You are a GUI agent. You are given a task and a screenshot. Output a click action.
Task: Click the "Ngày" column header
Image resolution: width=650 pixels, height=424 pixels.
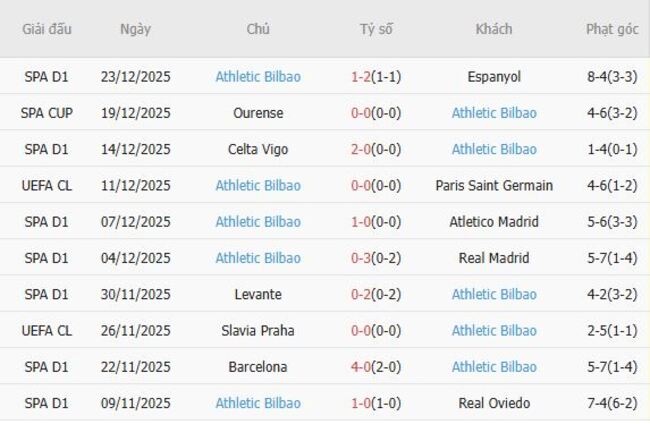pos(135,29)
